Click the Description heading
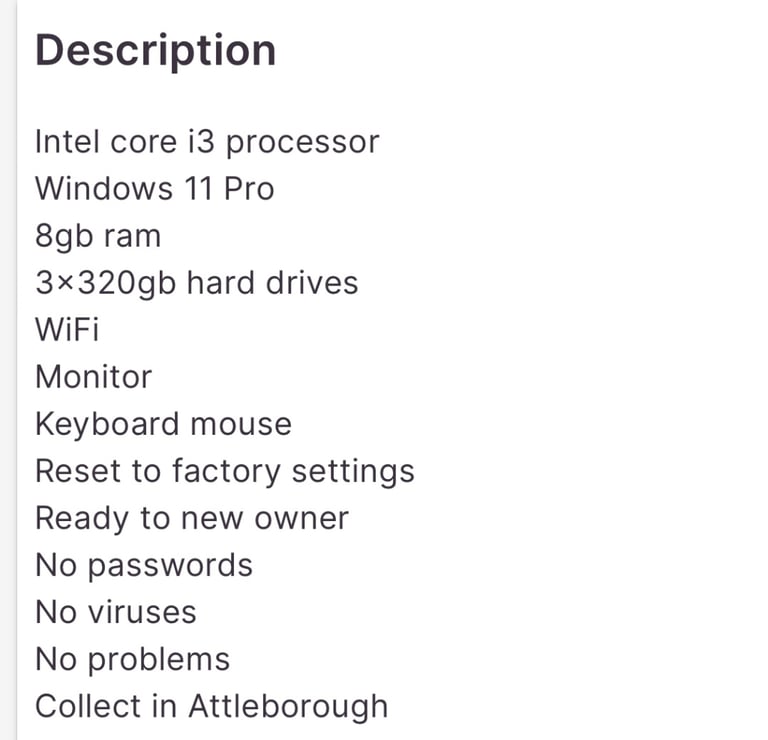The height and width of the screenshot is (740, 768). (x=156, y=51)
